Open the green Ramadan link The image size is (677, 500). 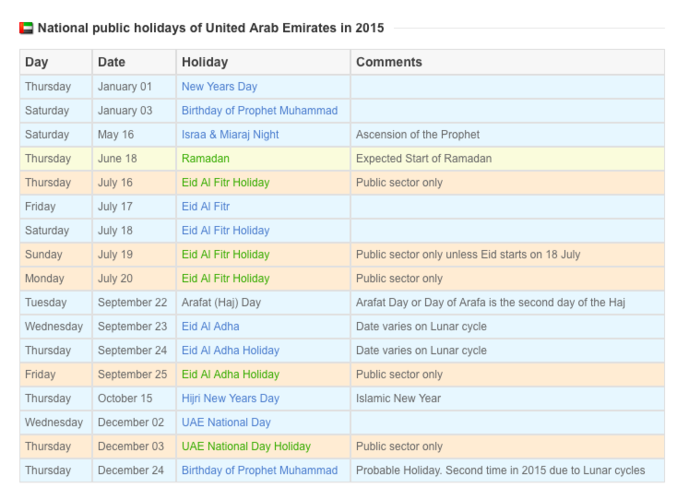tap(206, 158)
